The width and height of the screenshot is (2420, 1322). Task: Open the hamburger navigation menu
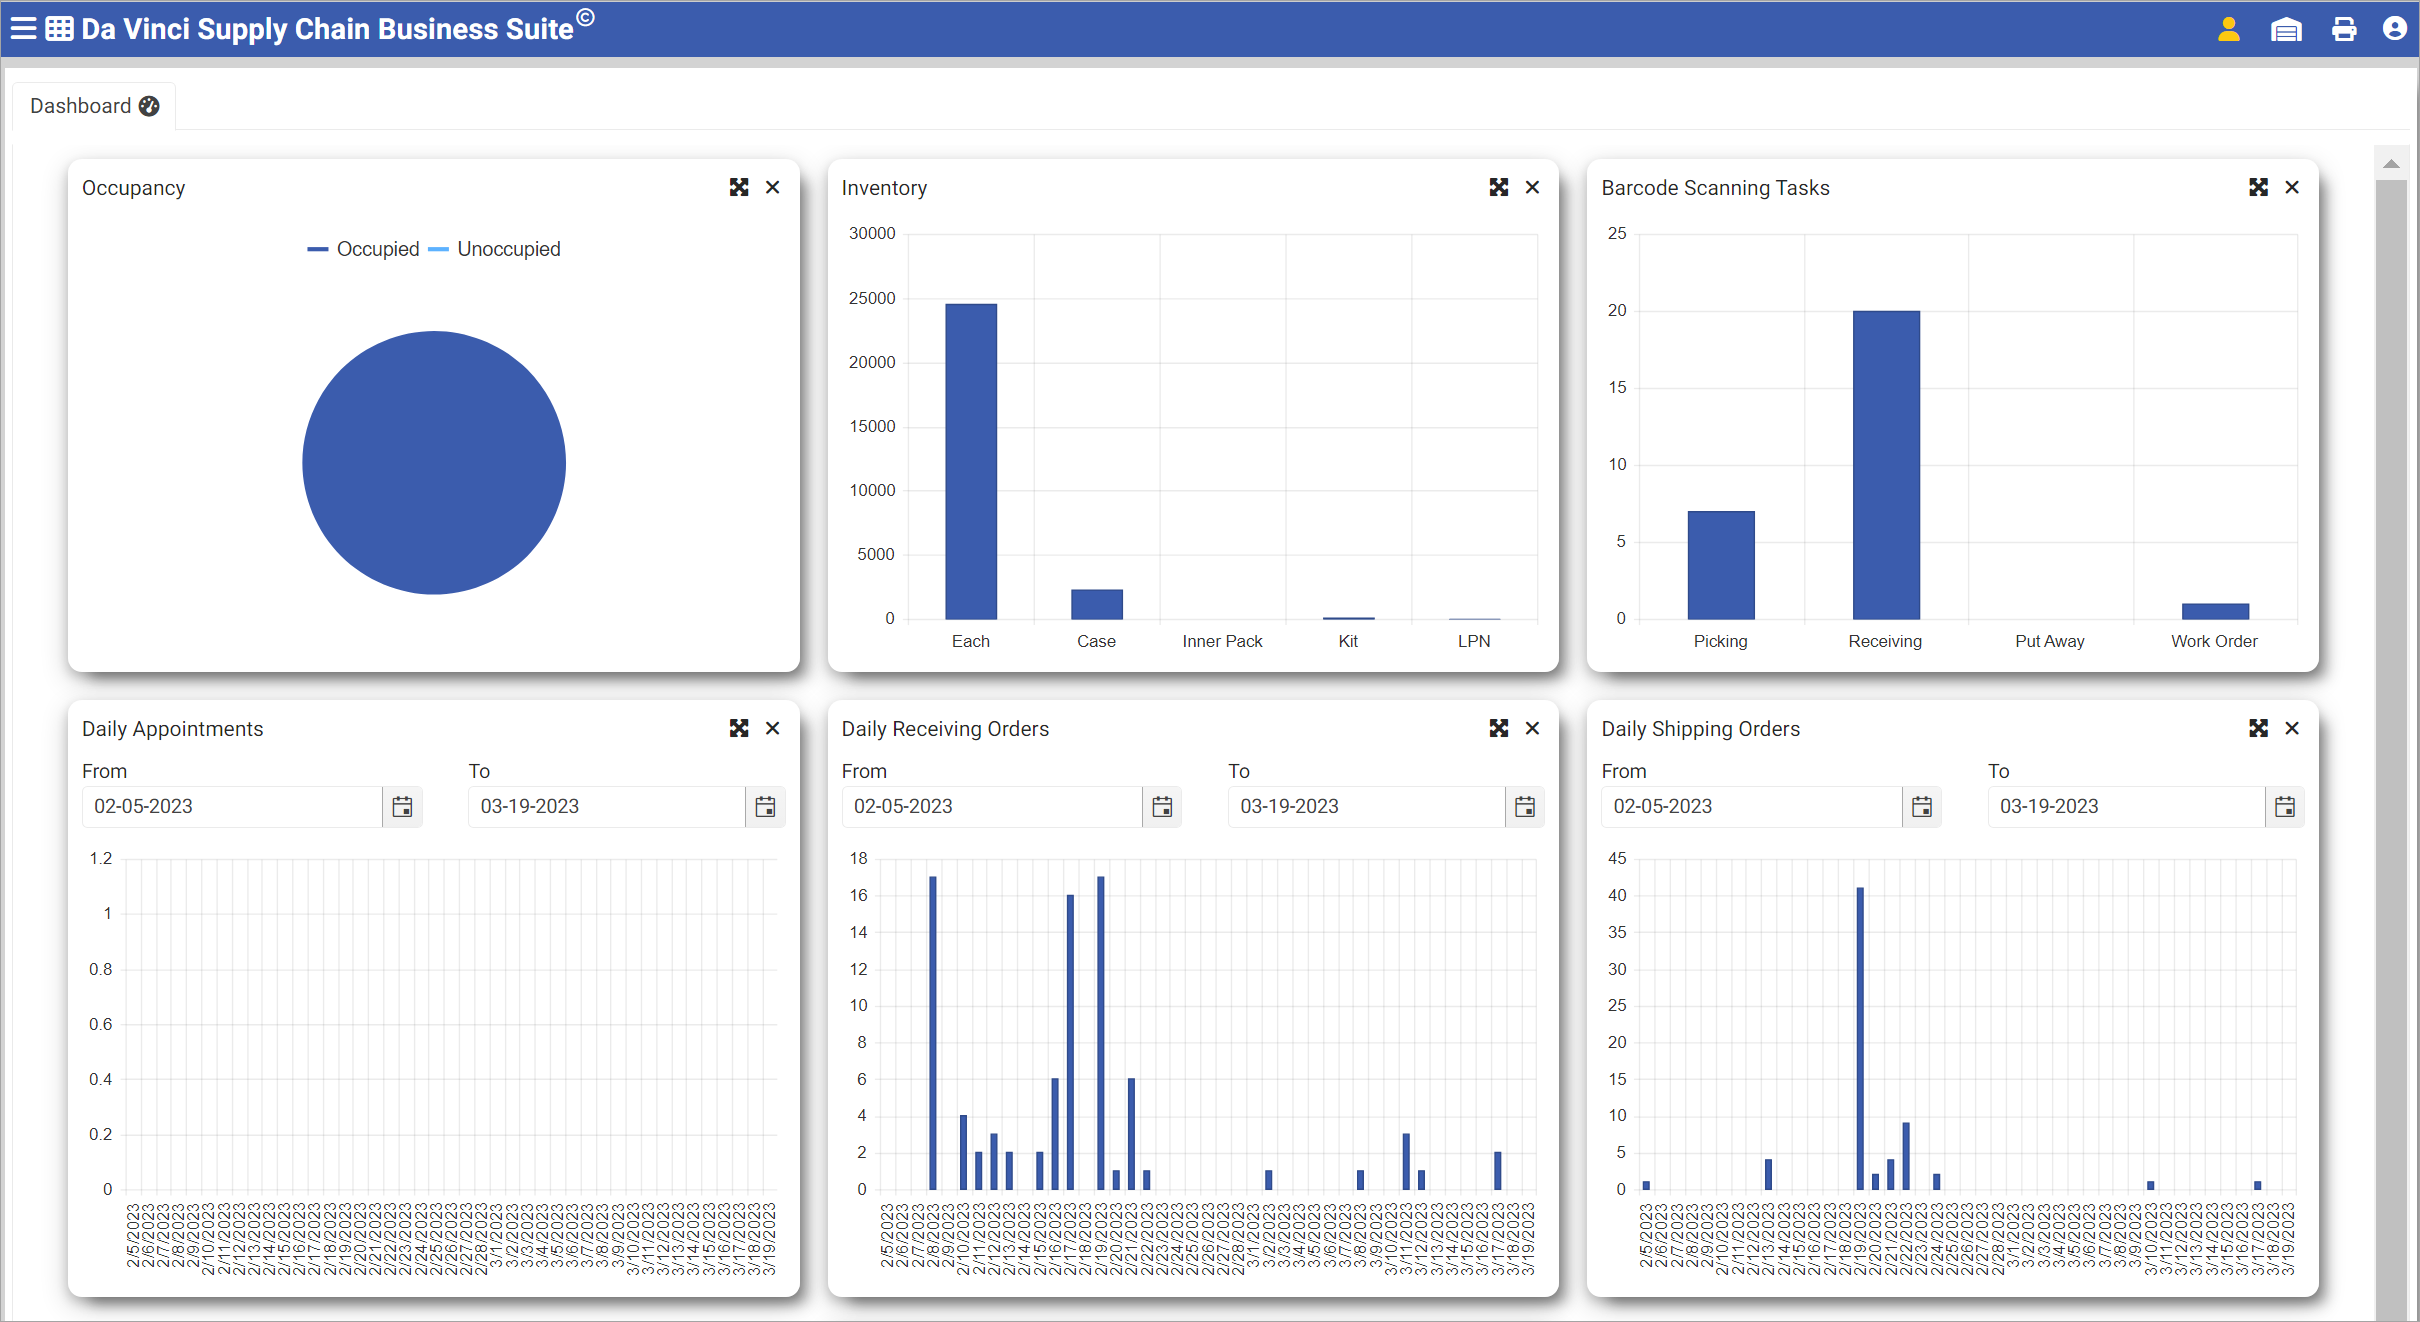(21, 28)
